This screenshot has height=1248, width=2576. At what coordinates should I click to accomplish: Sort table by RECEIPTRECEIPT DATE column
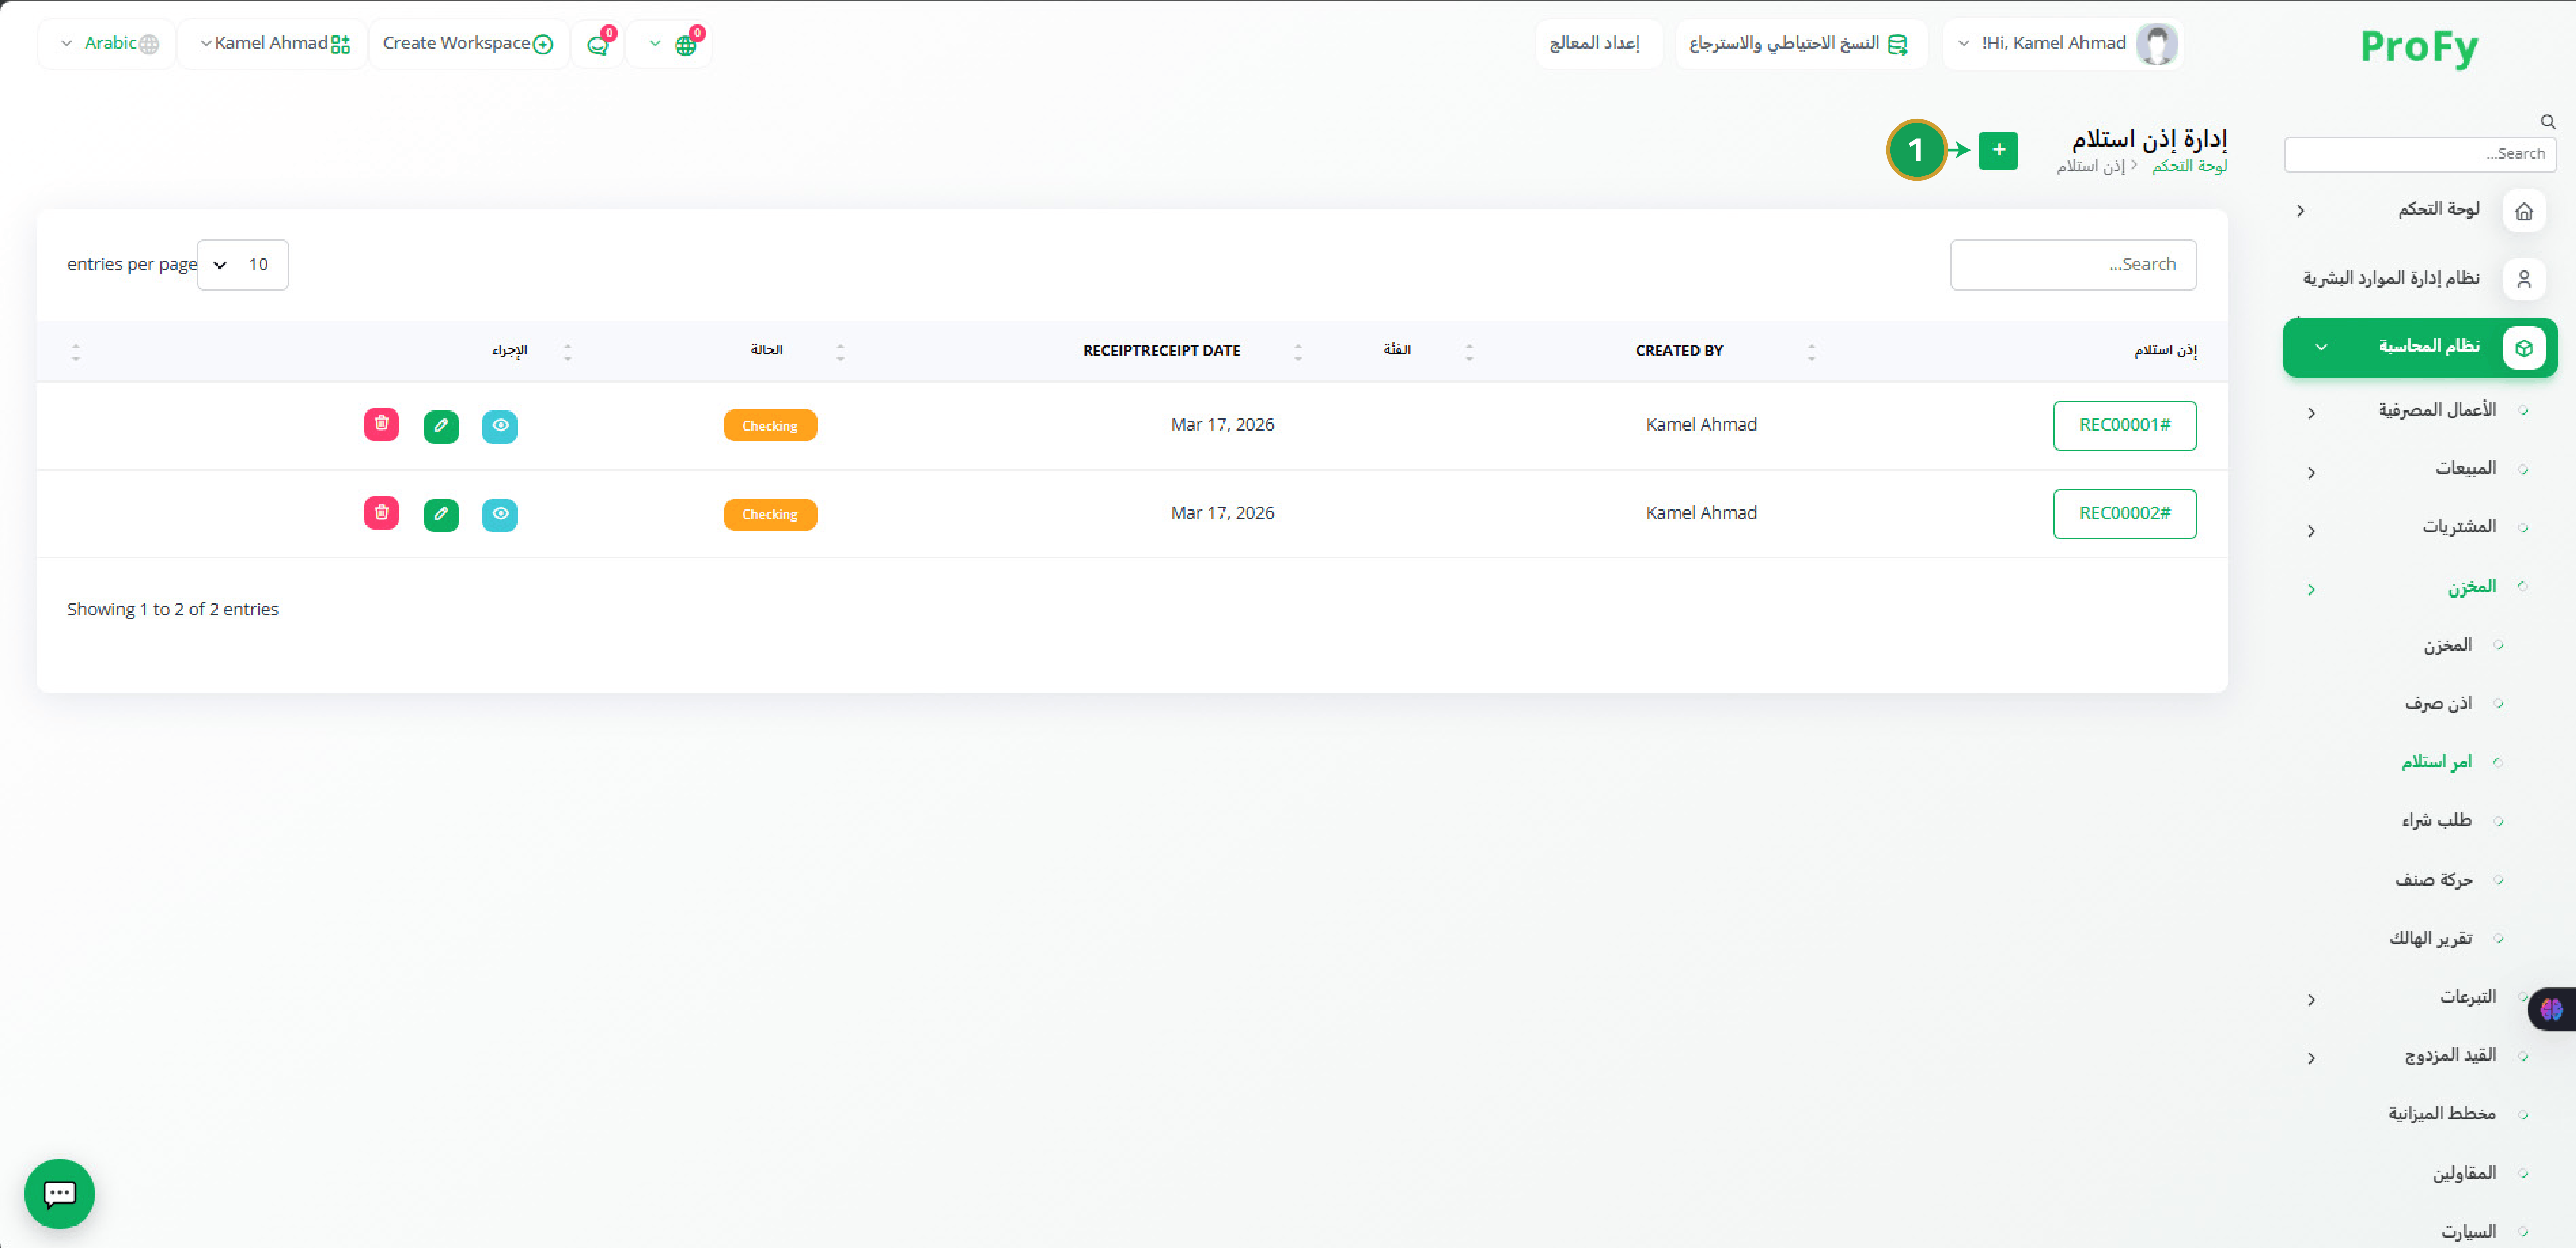click(1161, 351)
